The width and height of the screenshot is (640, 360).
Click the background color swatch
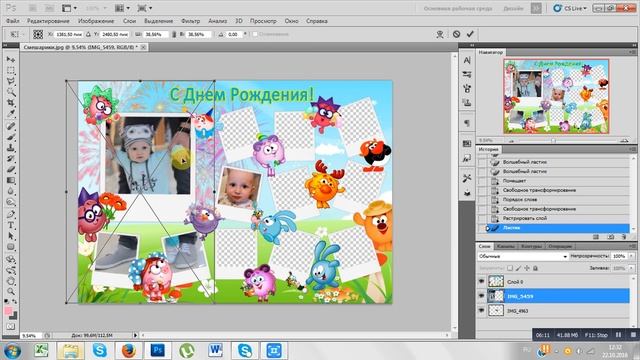coord(13,316)
